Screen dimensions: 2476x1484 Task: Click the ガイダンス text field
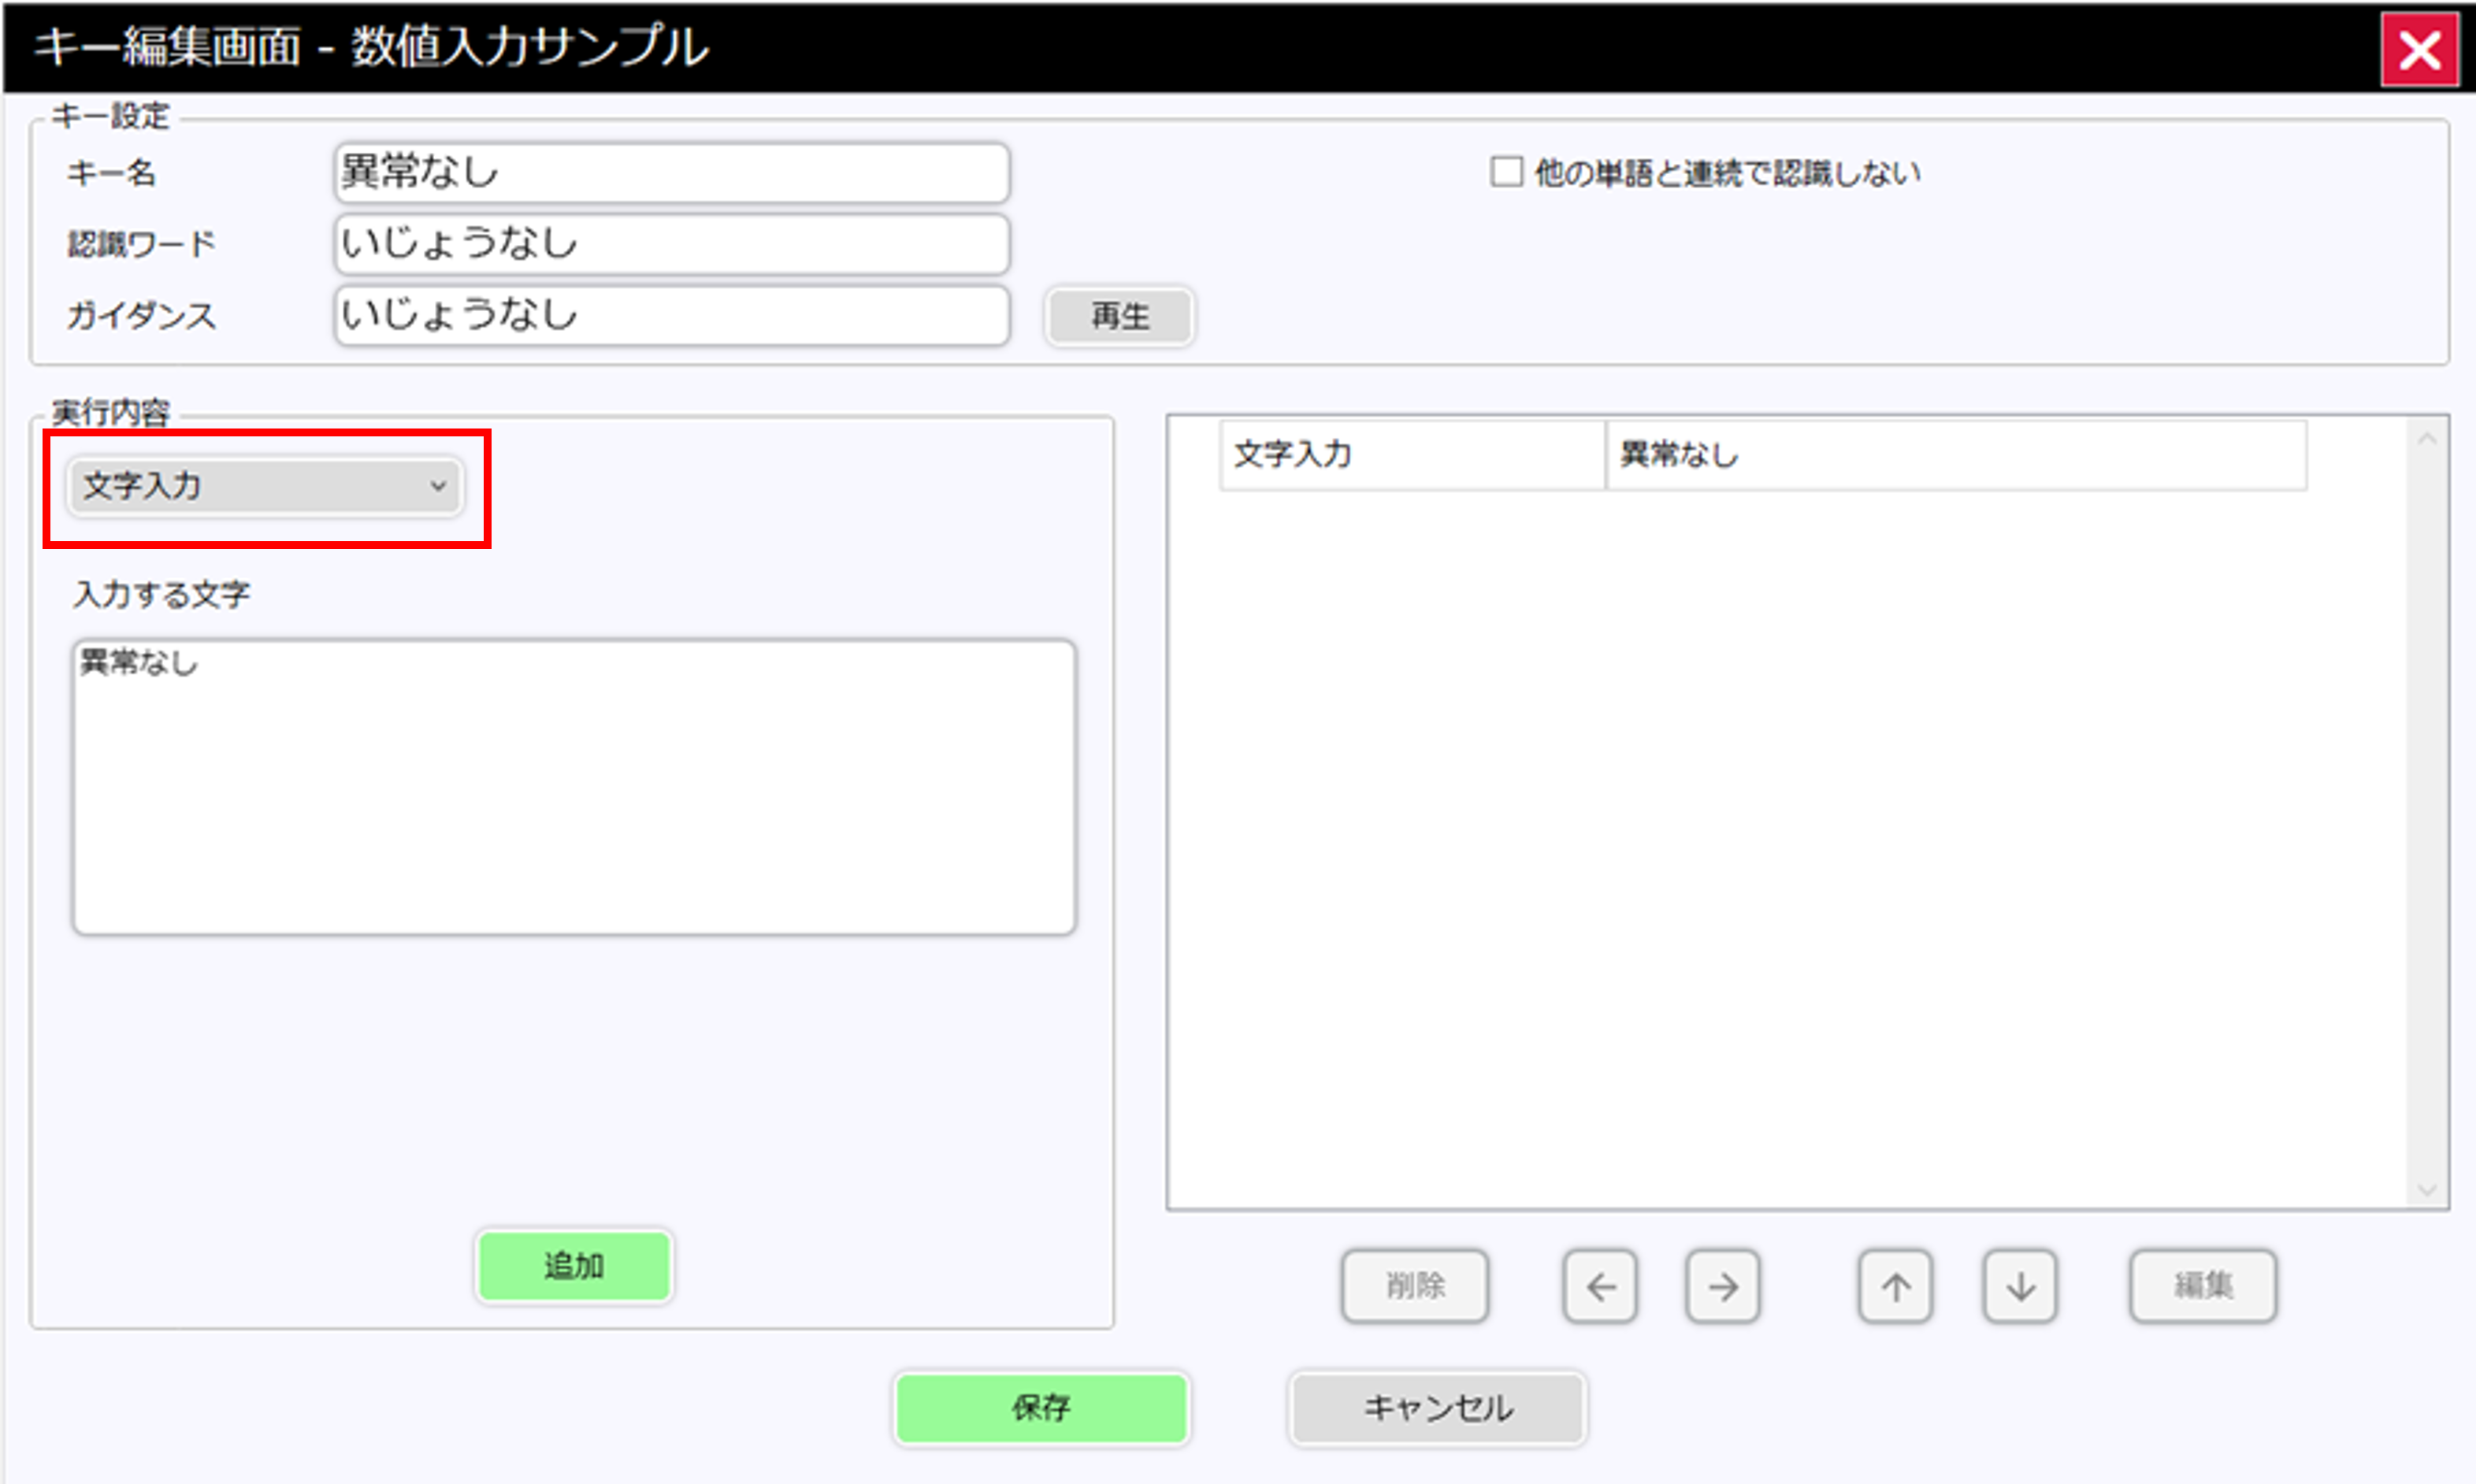point(671,315)
